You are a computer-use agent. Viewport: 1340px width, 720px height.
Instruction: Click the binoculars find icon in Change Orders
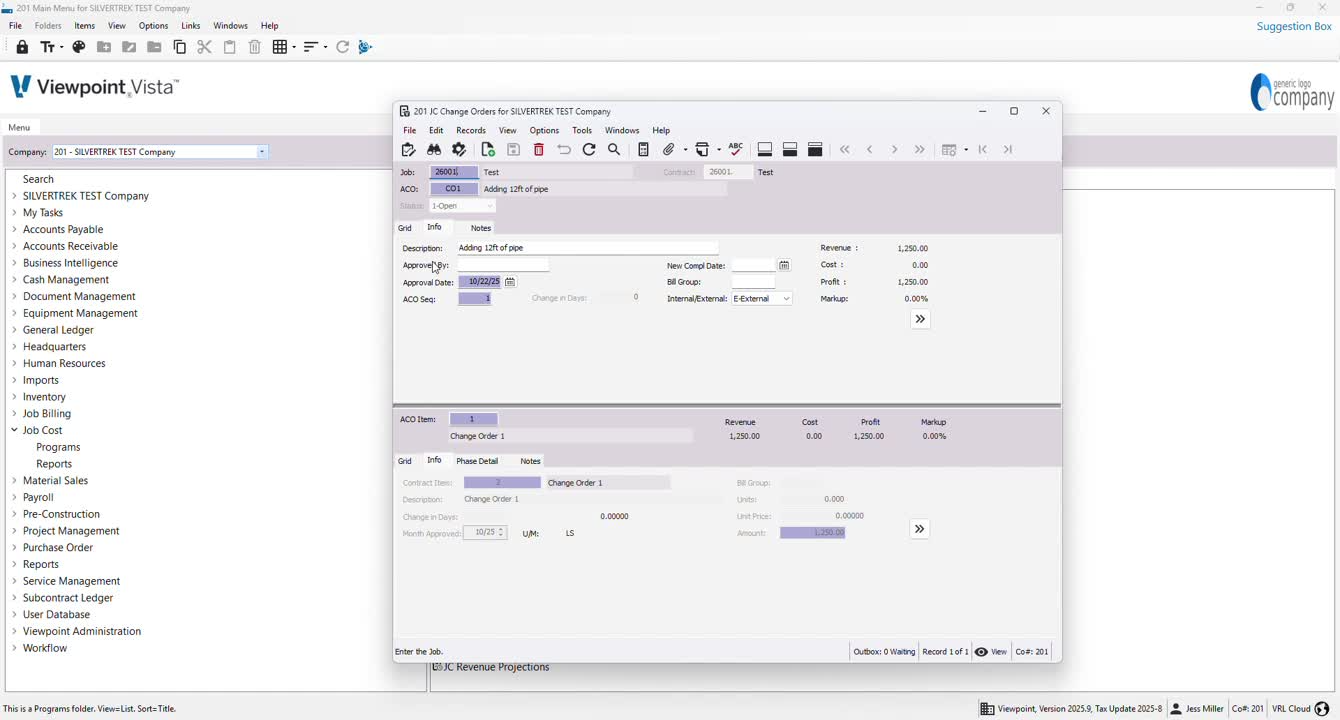pyautogui.click(x=434, y=150)
